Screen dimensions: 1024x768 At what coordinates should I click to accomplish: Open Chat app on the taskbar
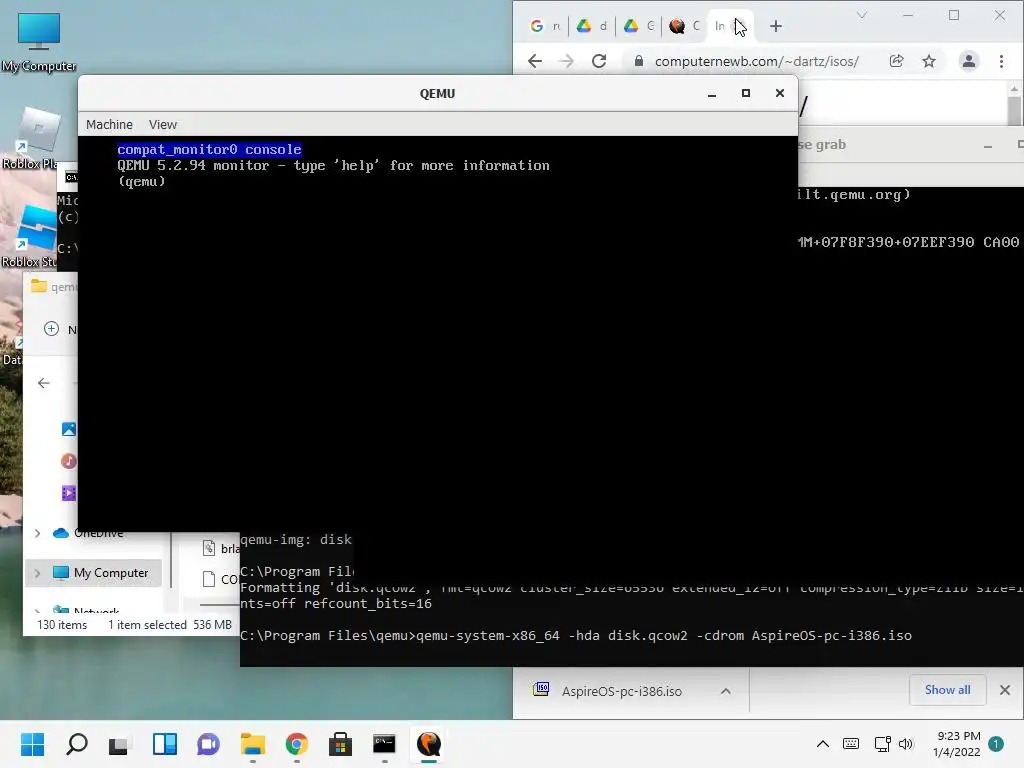click(208, 744)
